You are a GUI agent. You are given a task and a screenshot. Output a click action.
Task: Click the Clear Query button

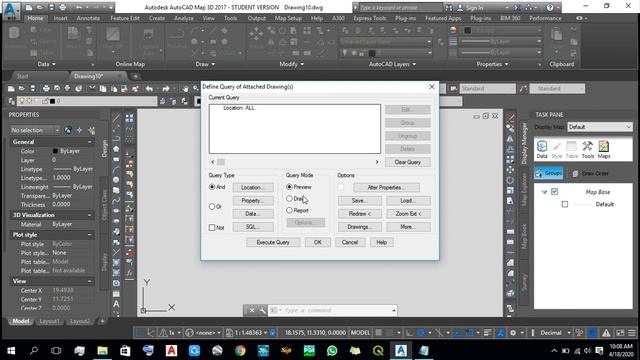coord(407,162)
